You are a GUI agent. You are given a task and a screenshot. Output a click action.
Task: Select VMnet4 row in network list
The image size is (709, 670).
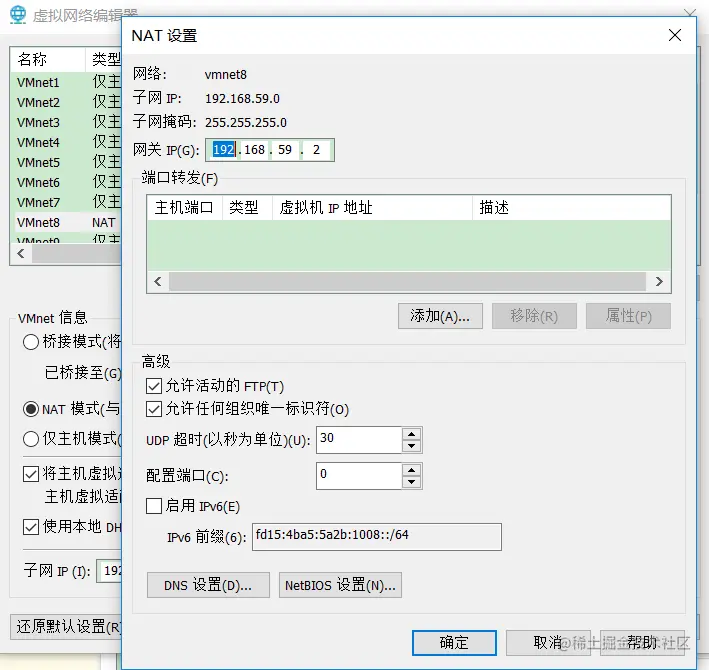pos(66,142)
